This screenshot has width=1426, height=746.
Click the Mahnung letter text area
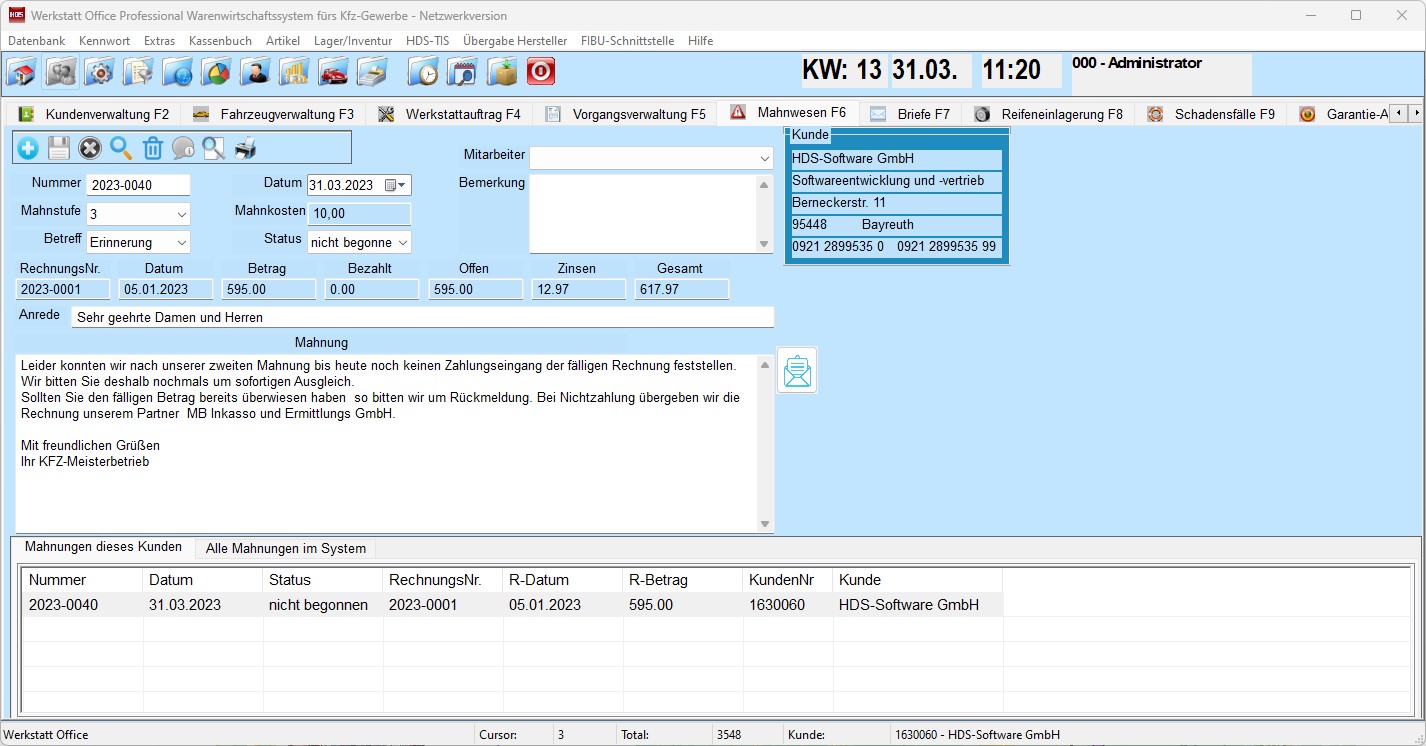(x=387, y=443)
